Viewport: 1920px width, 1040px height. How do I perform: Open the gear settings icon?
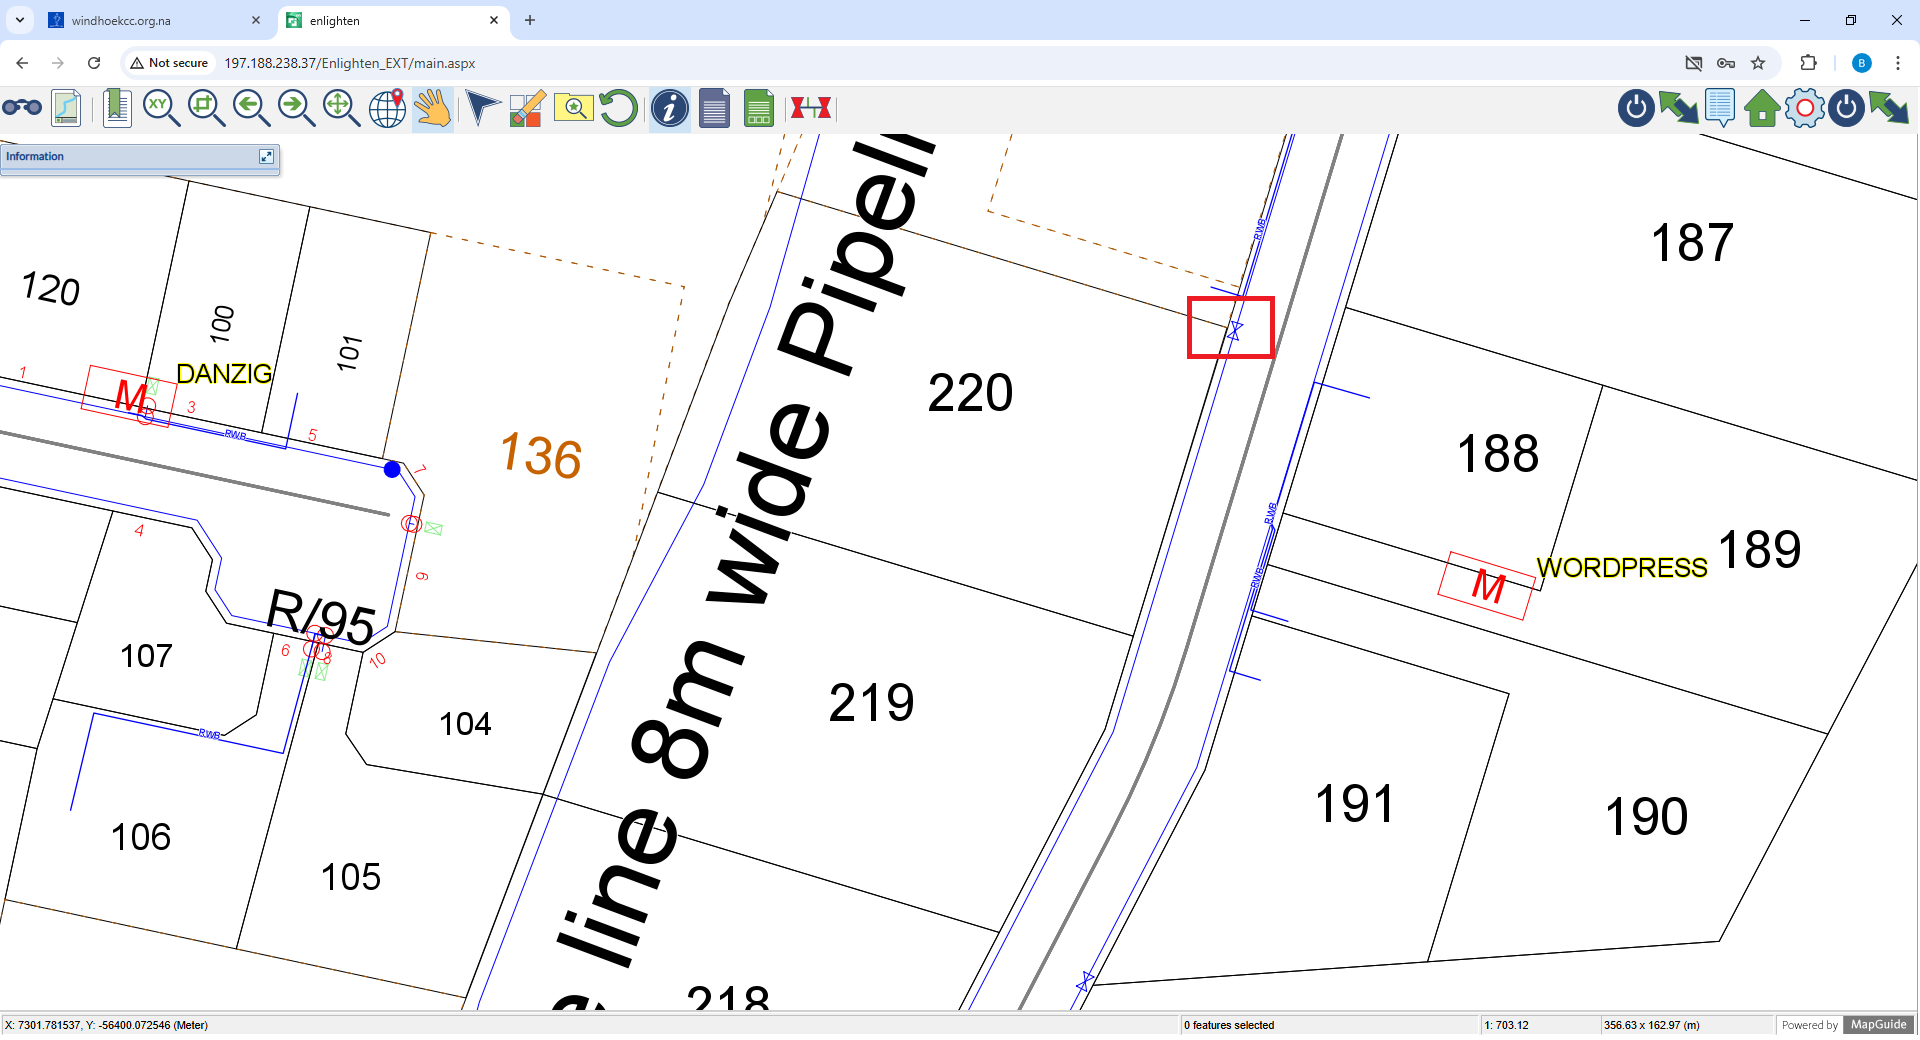pos(1805,108)
